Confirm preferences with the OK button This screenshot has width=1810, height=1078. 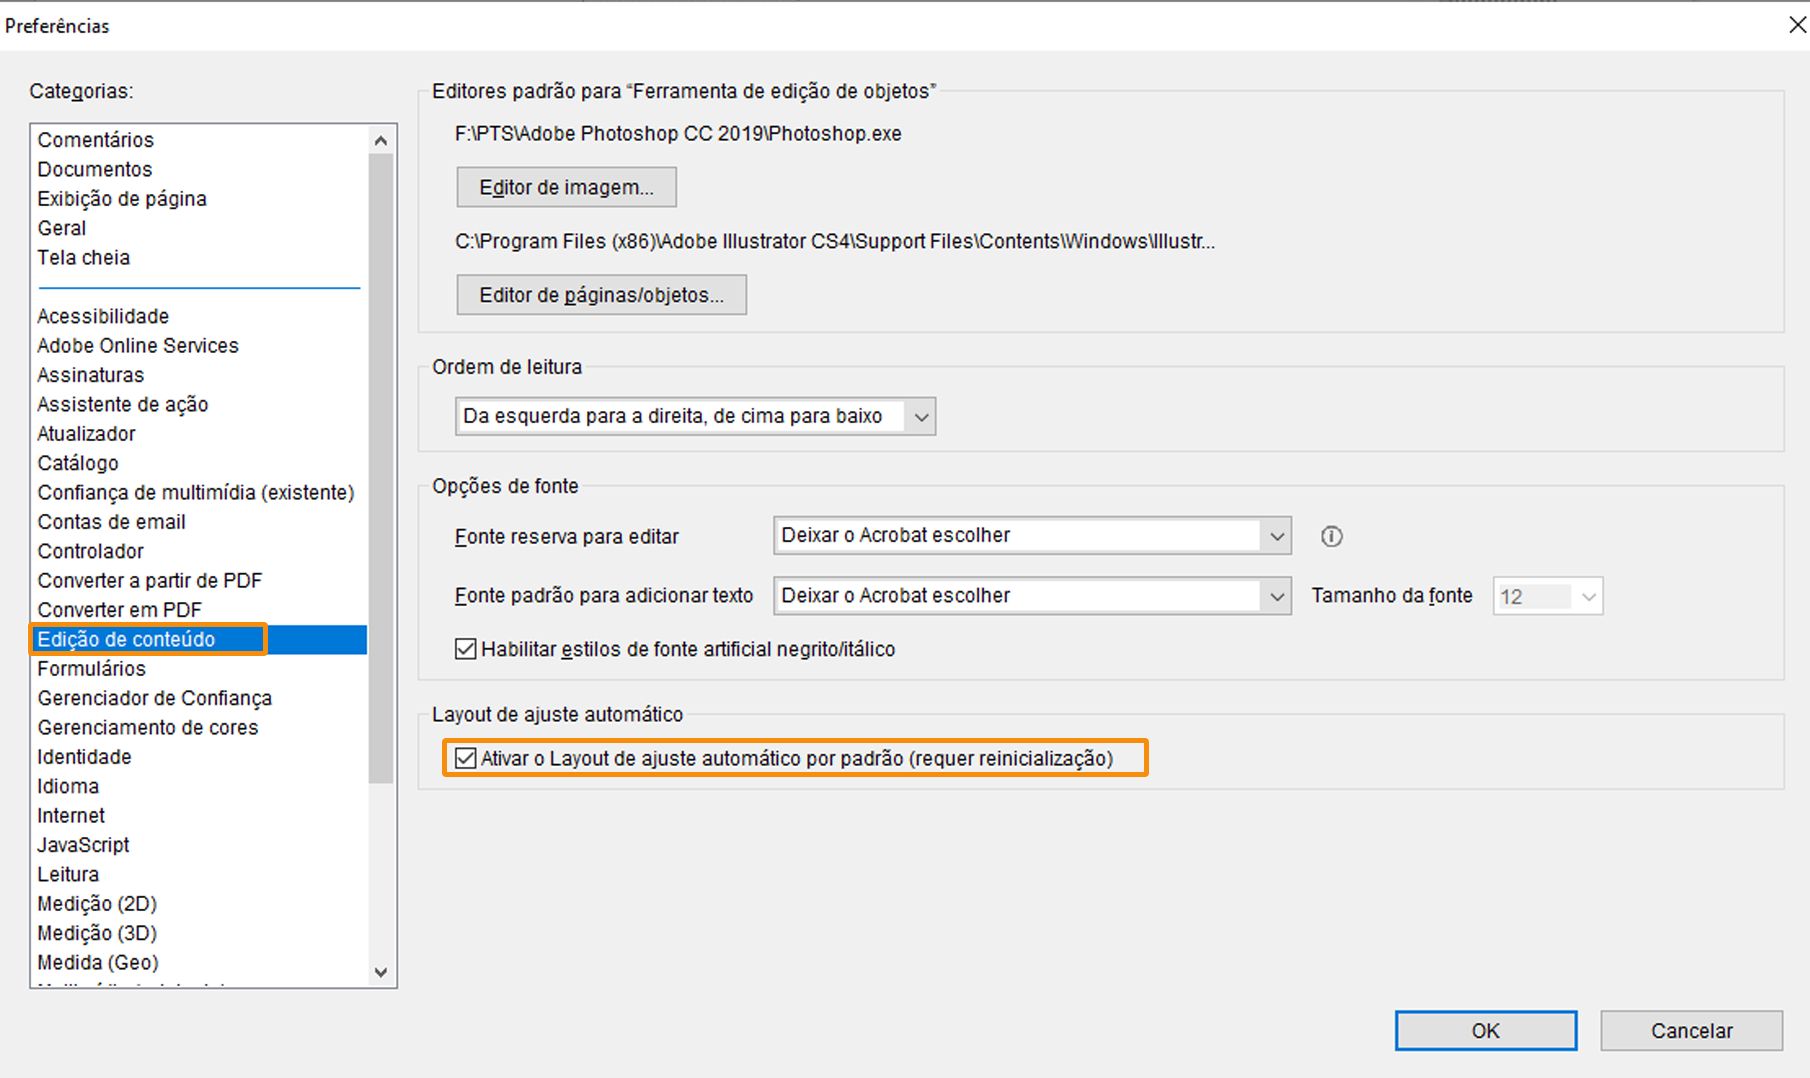click(x=1485, y=1030)
